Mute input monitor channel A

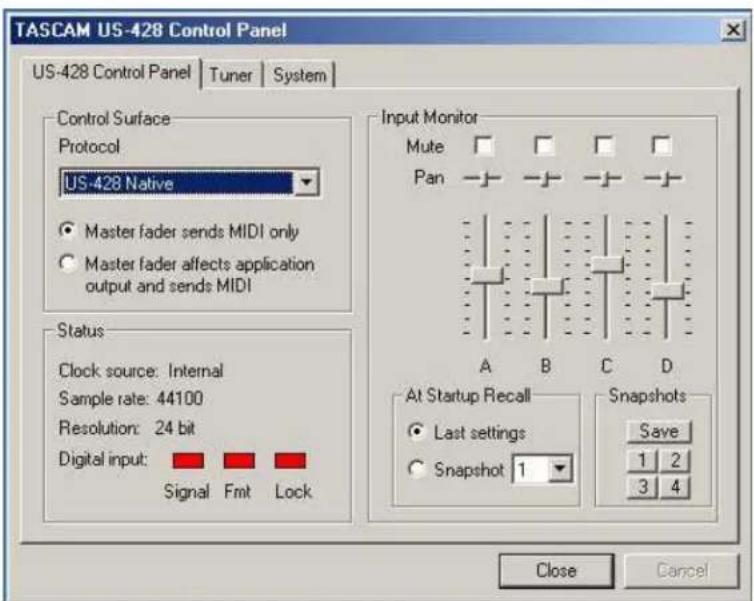pos(483,145)
